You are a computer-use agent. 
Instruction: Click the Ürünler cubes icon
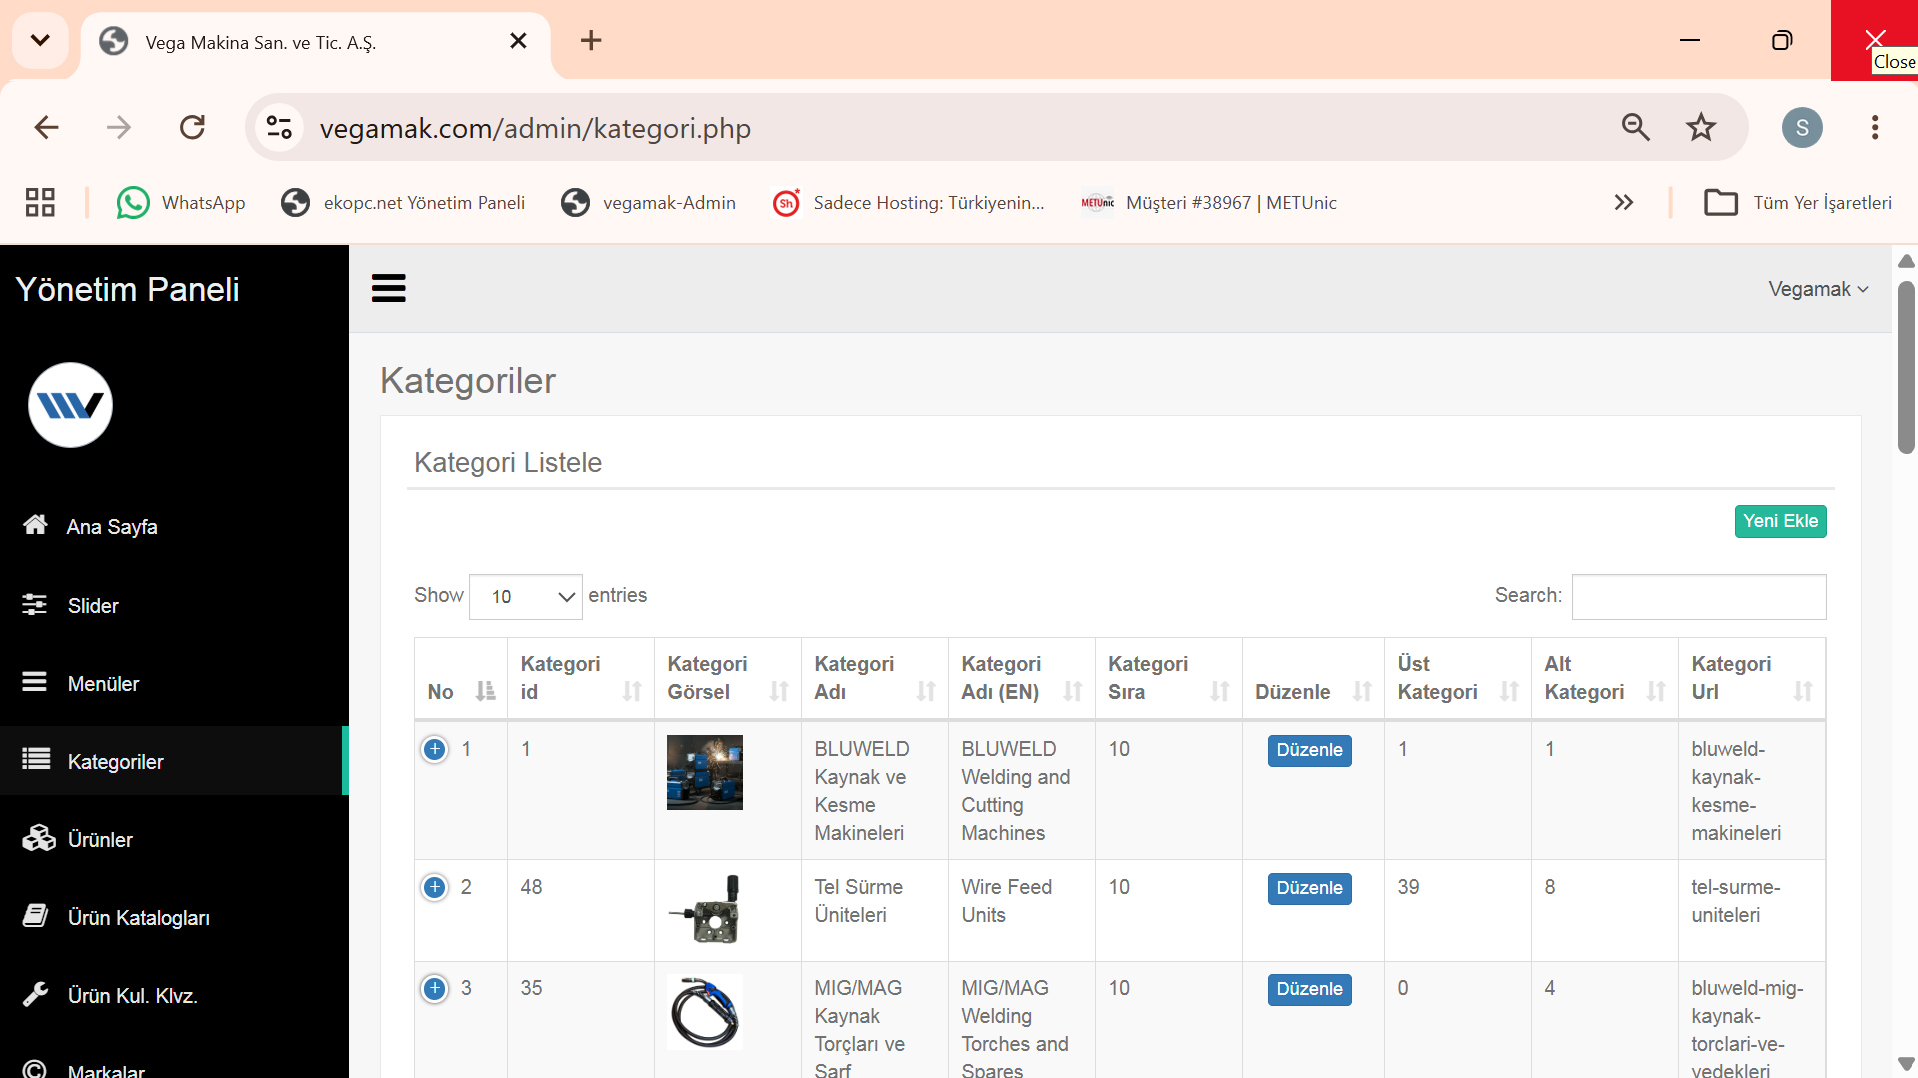tap(39, 838)
